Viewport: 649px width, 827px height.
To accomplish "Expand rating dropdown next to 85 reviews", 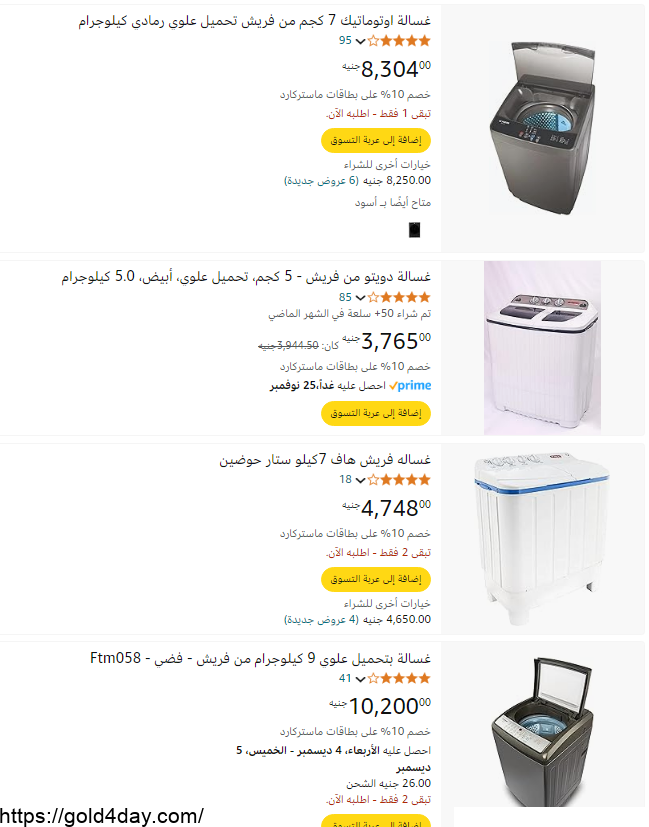I will coord(360,298).
